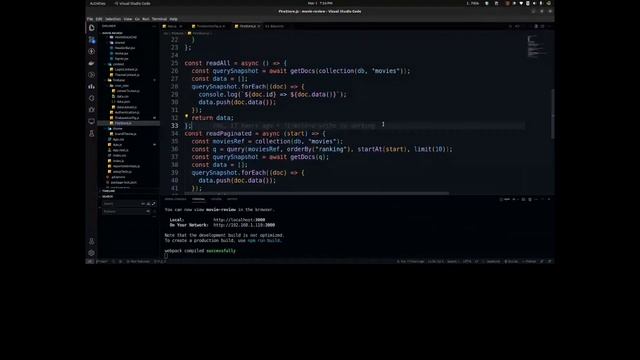Open reportWebVitals.js in the file tree
The height and width of the screenshot is (360, 640).
[x=126, y=166]
